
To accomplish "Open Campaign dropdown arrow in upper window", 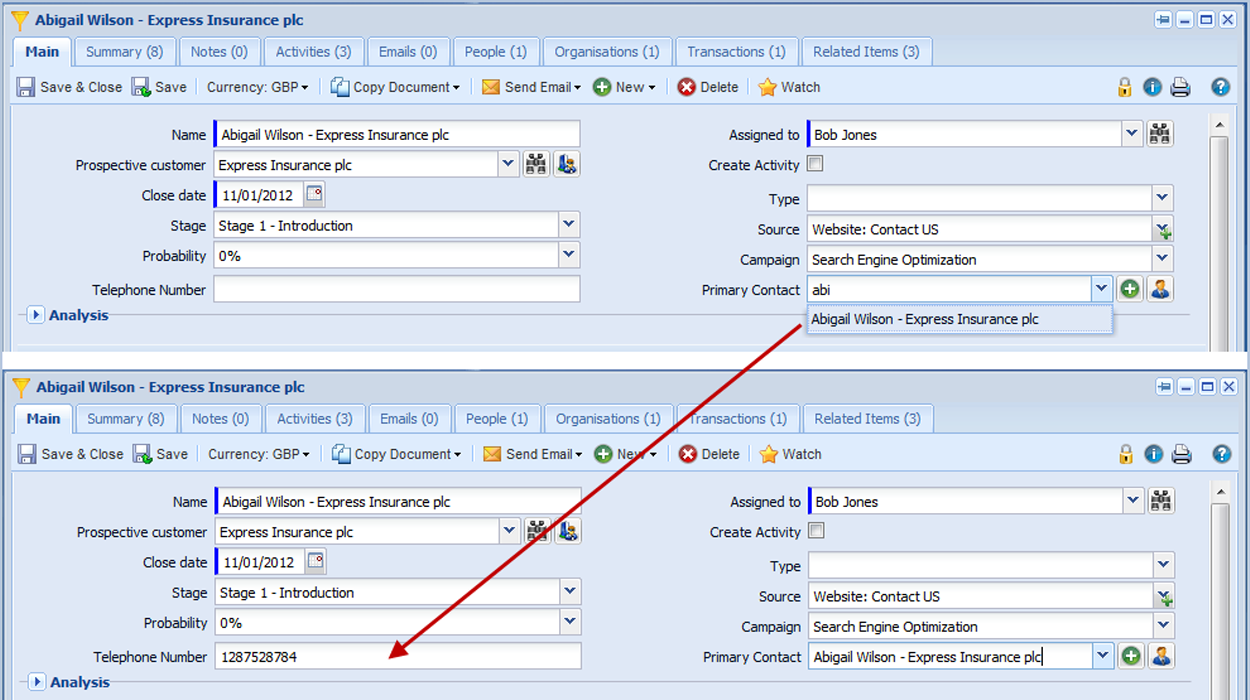I will point(1162,259).
